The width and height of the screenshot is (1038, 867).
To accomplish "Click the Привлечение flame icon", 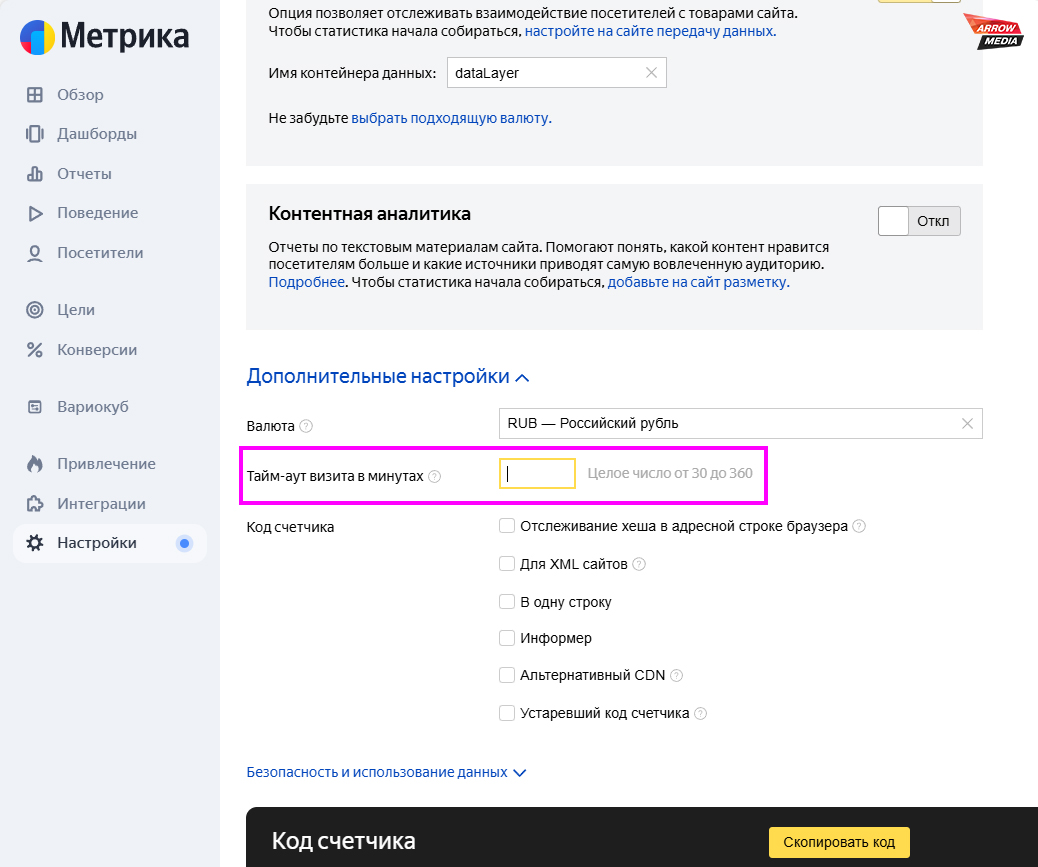I will click(35, 464).
